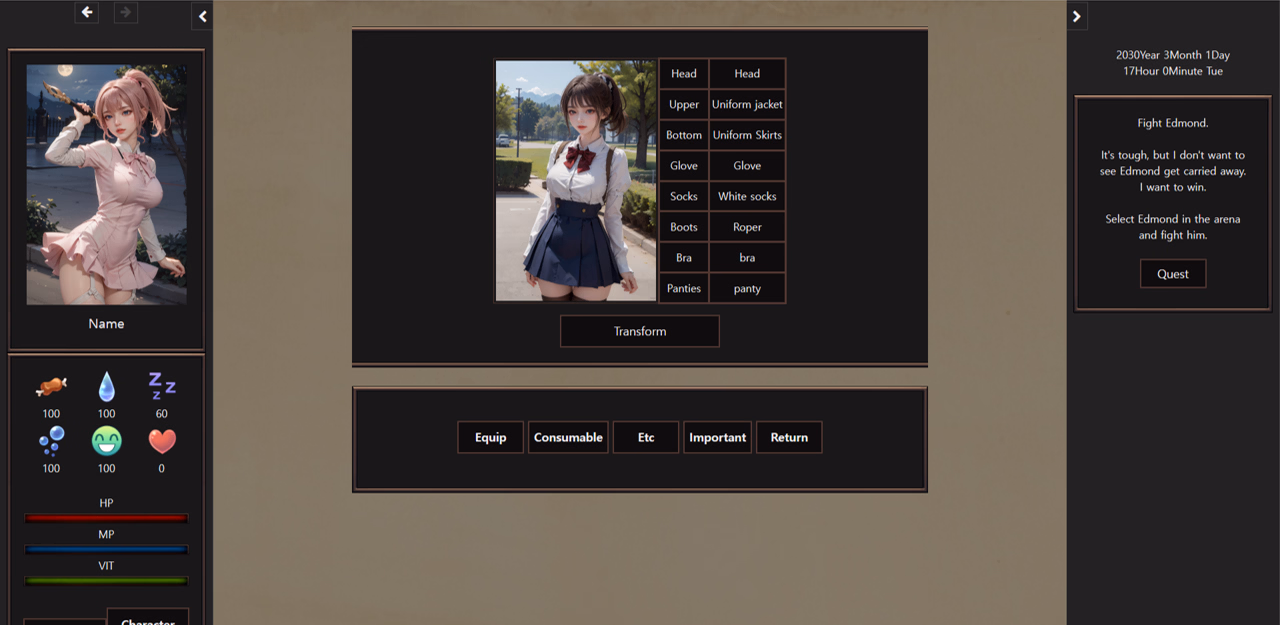Click the schoolgirl outfit preview image
1280x625 pixels.
[576, 181]
